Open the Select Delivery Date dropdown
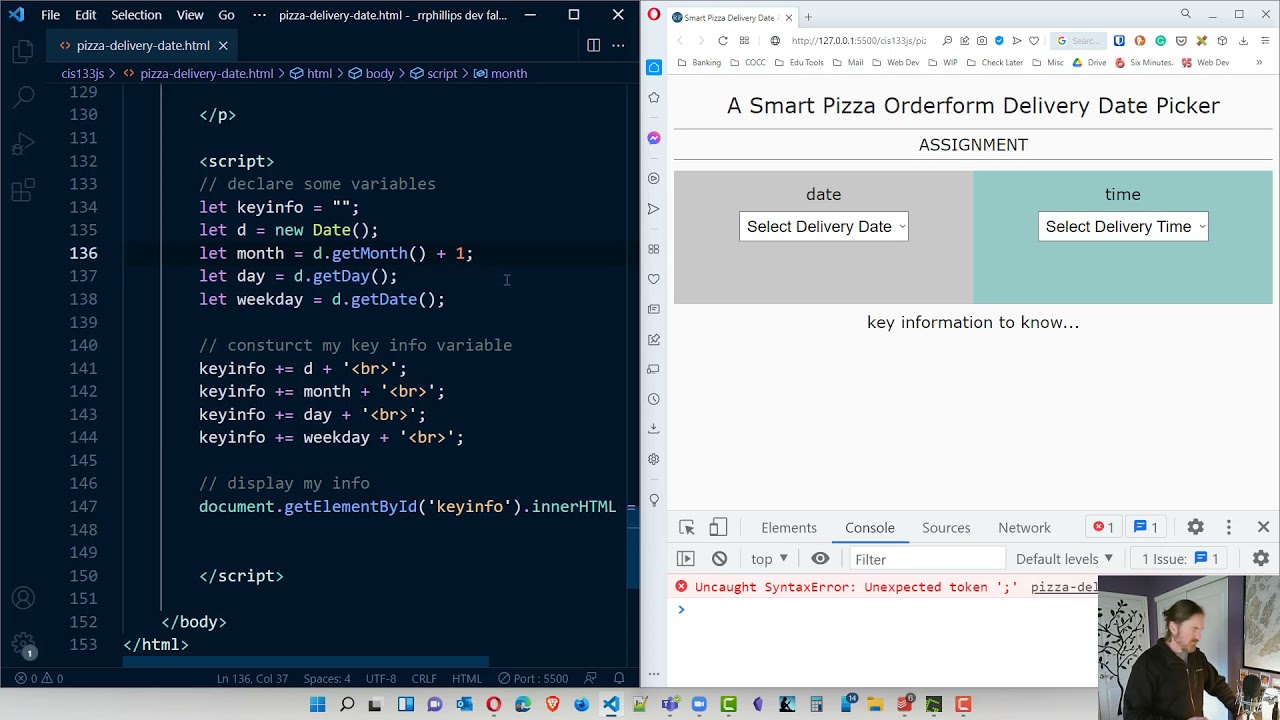The height and width of the screenshot is (720, 1280). click(823, 226)
